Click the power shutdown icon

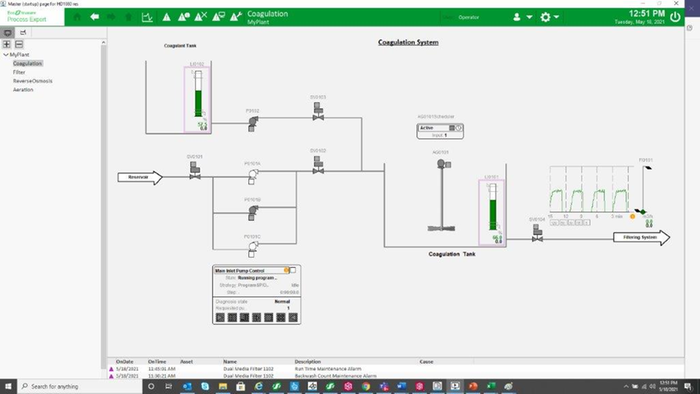click(x=675, y=17)
